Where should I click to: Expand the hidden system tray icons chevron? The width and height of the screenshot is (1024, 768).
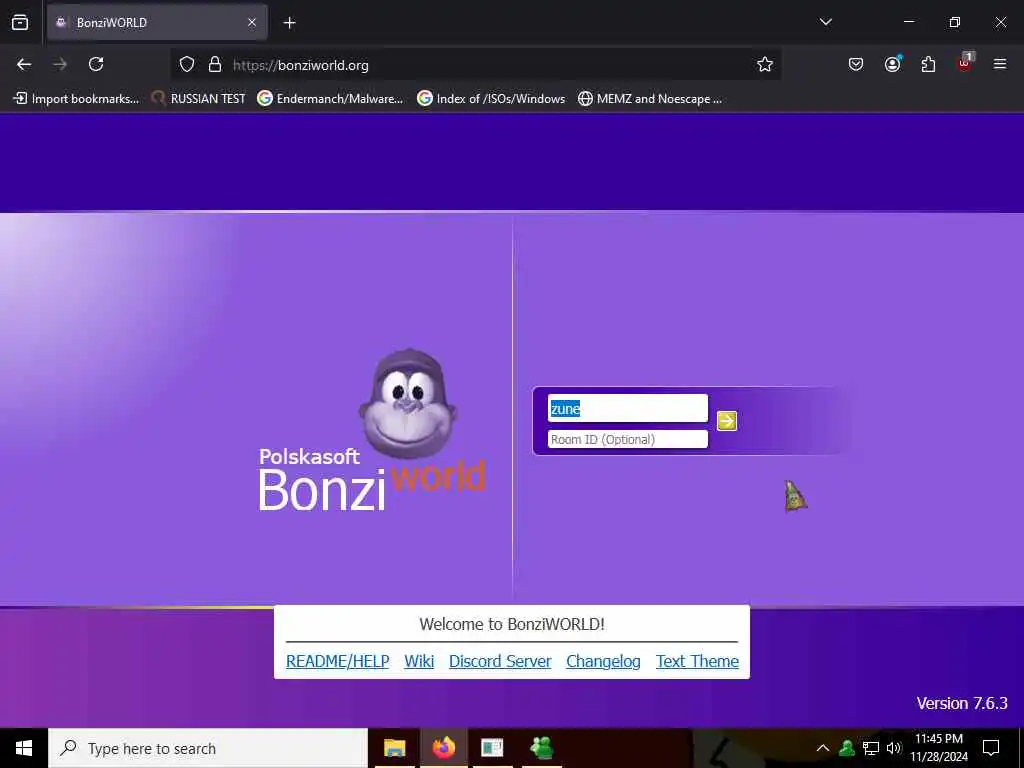[x=823, y=748]
